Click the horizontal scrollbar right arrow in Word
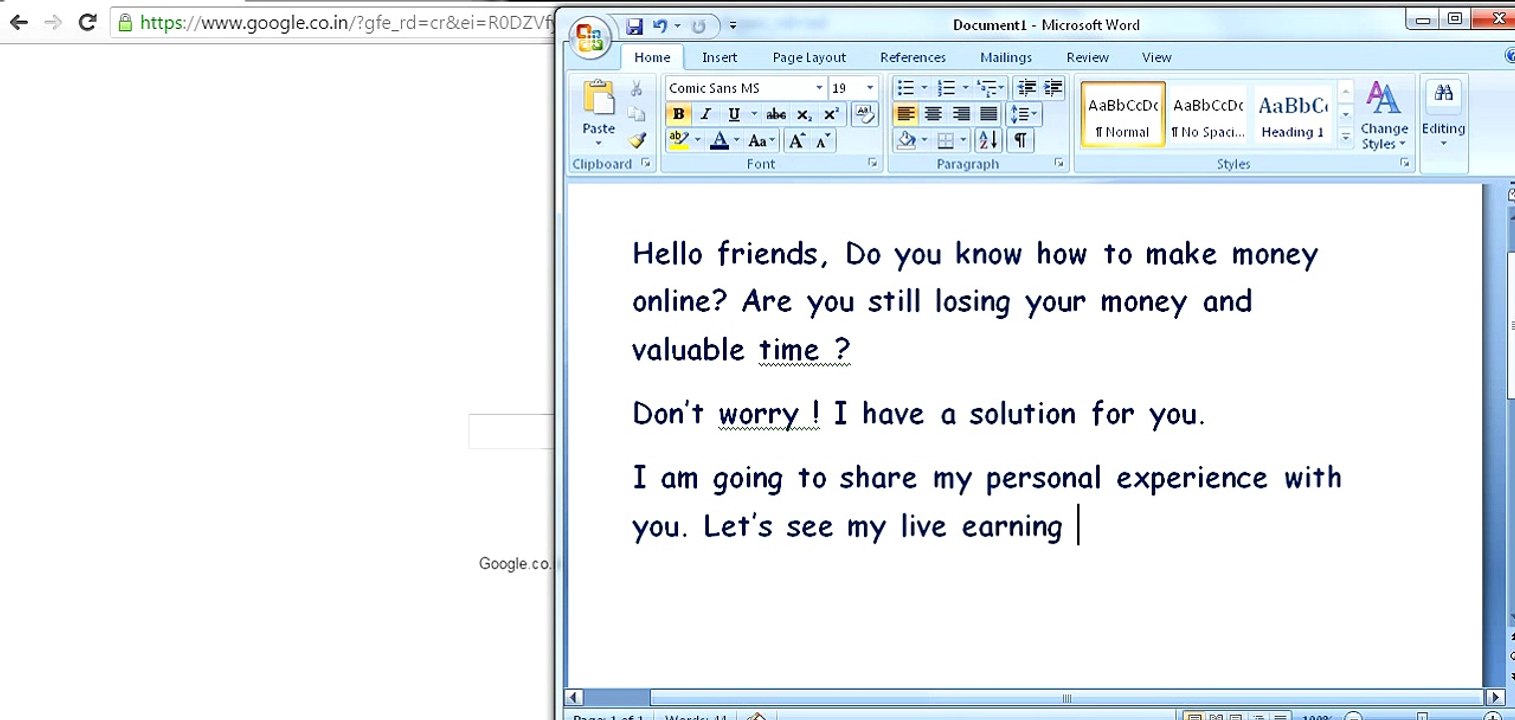This screenshot has height=720, width=1515. (x=1495, y=698)
